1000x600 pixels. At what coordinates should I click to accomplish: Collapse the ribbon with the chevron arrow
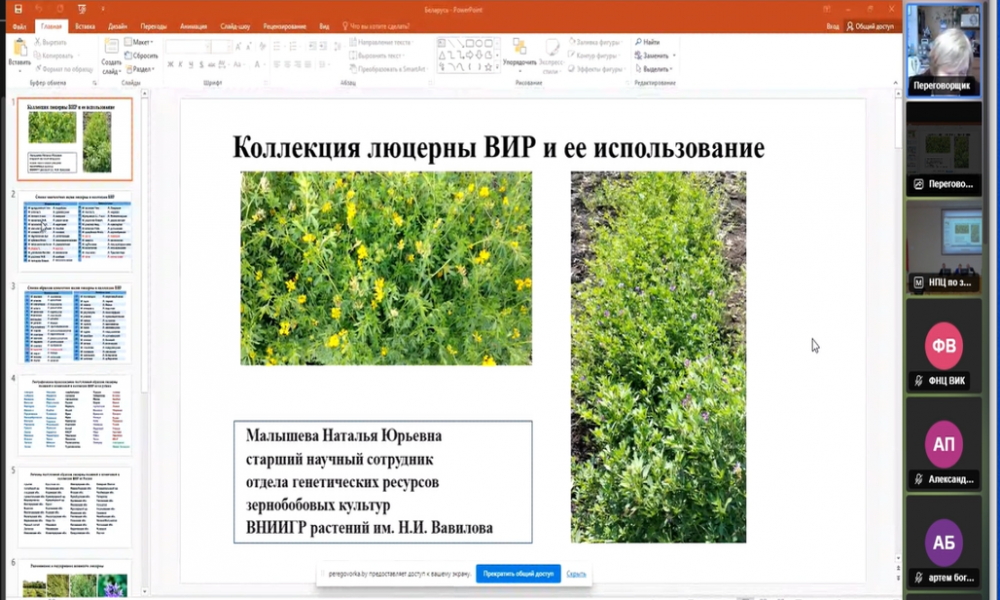click(895, 83)
